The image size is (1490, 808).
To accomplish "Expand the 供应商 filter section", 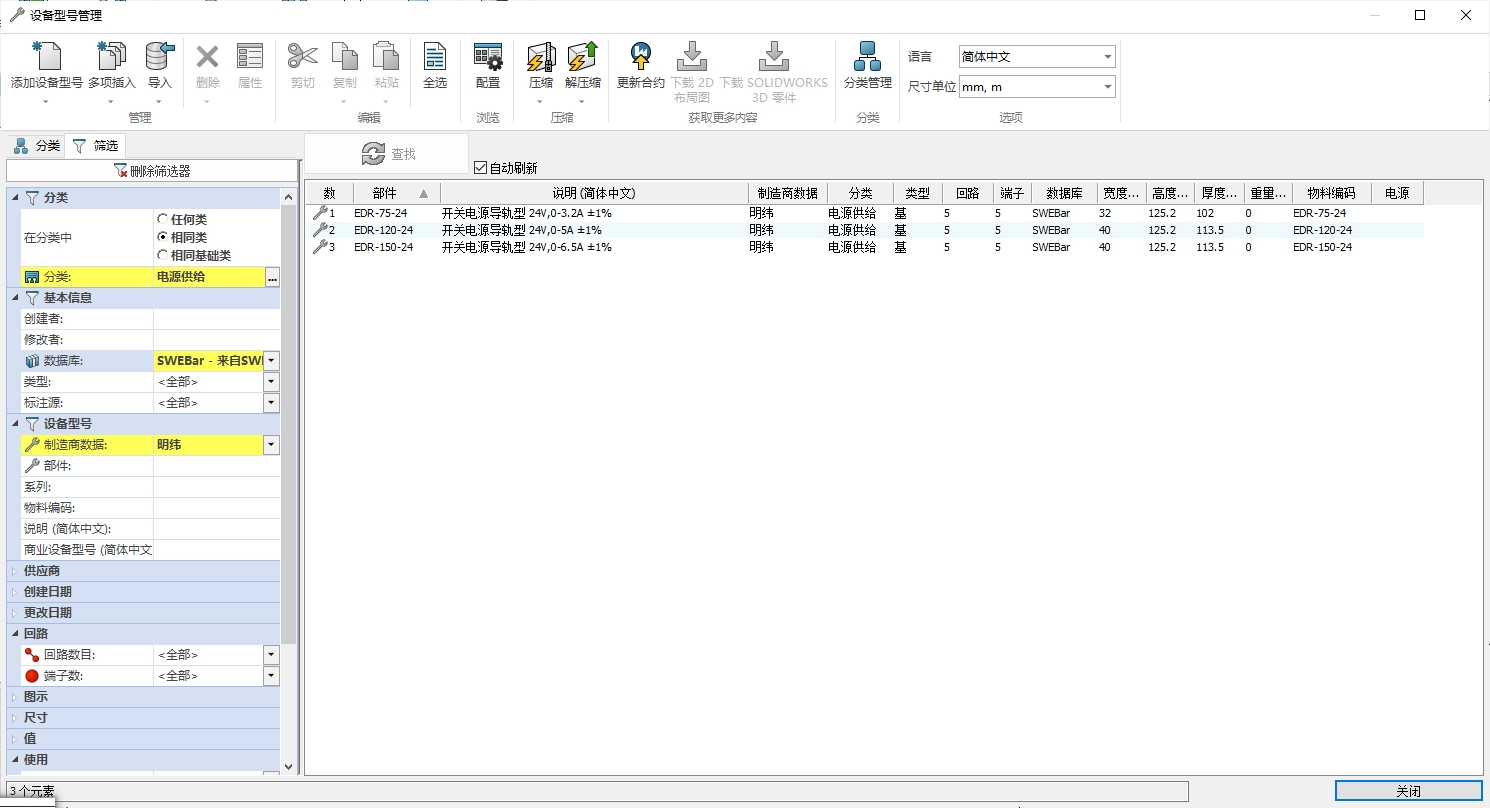I will [x=42, y=570].
